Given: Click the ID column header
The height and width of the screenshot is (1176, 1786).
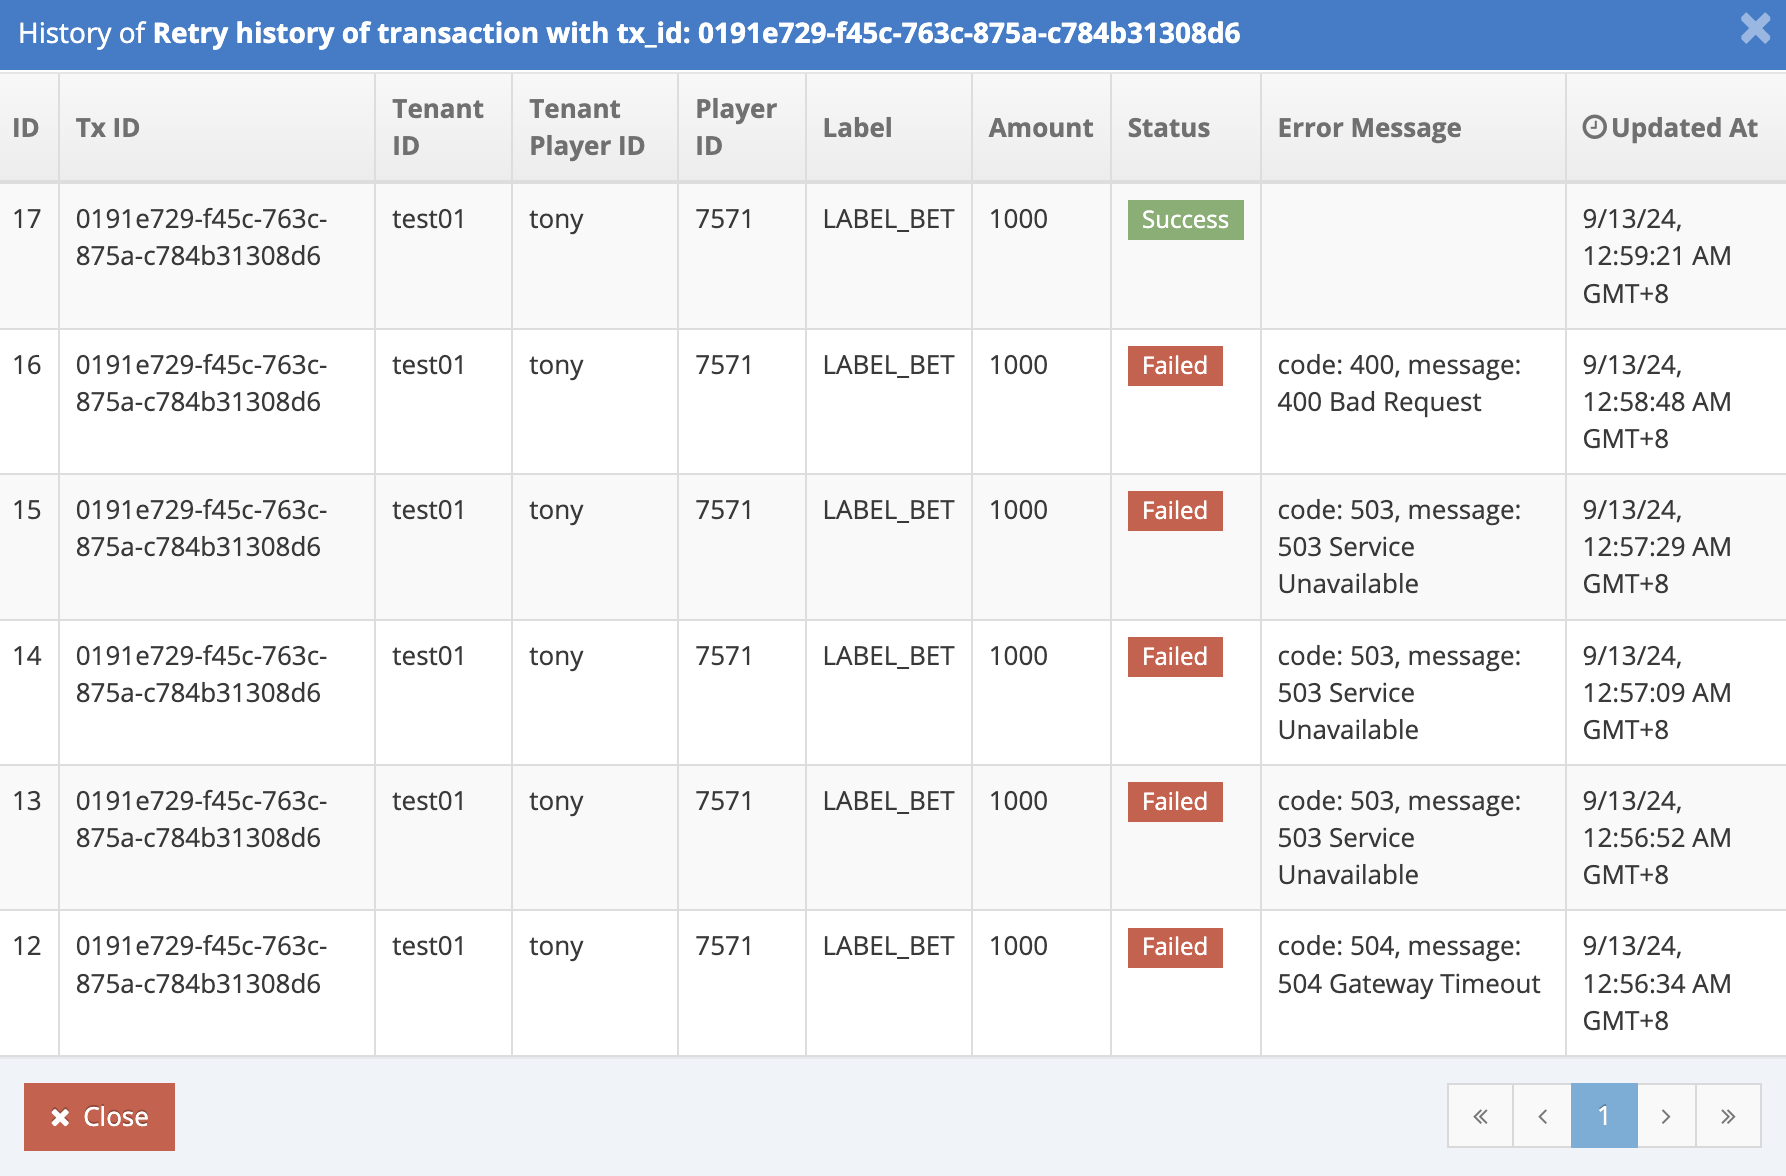Looking at the screenshot, I should (26, 128).
